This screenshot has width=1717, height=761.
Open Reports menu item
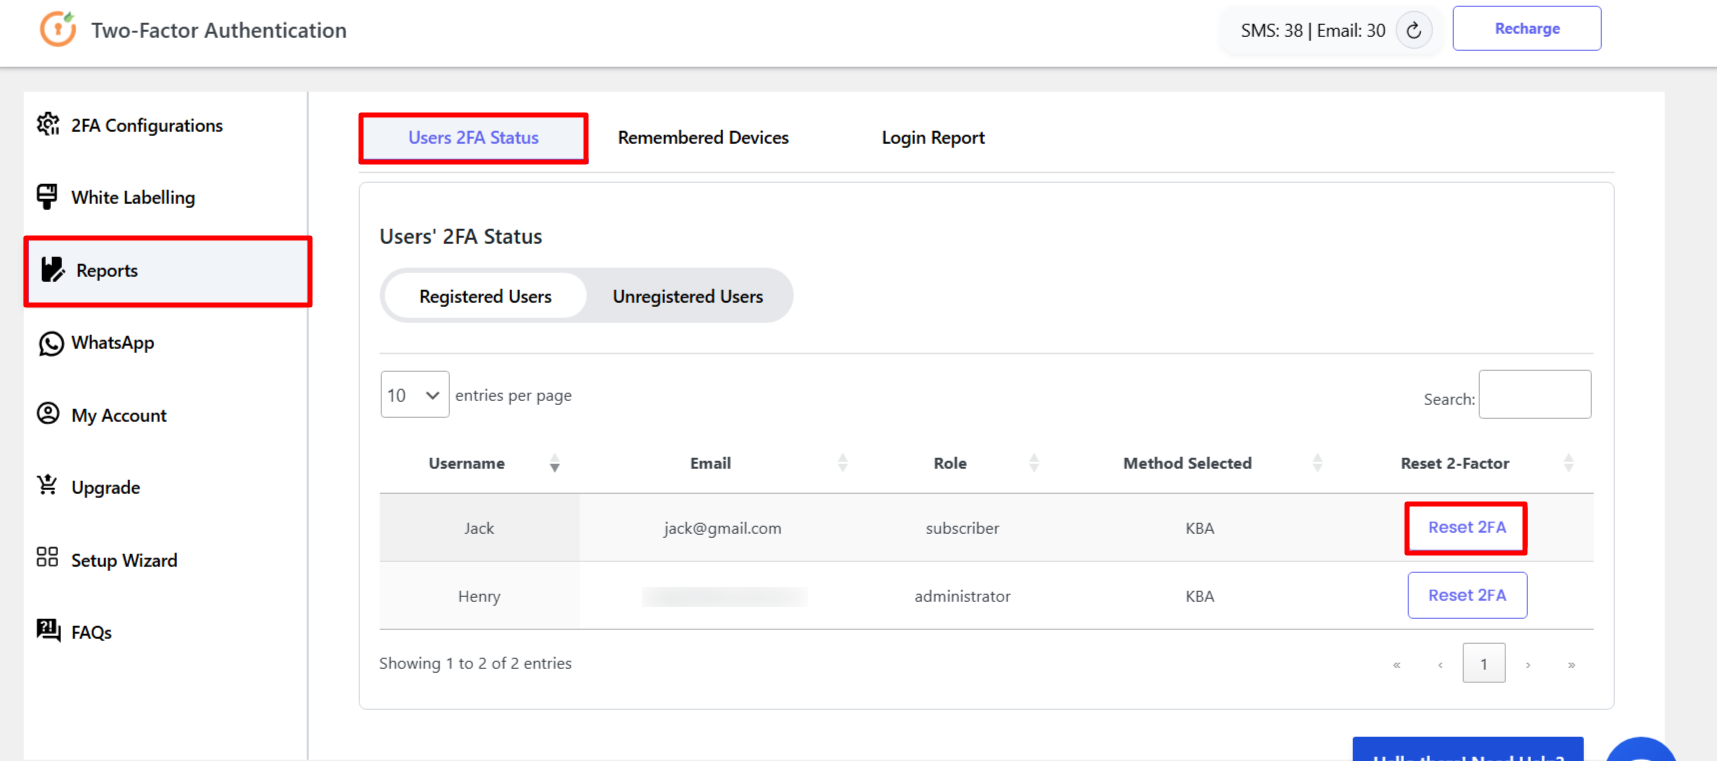168,271
